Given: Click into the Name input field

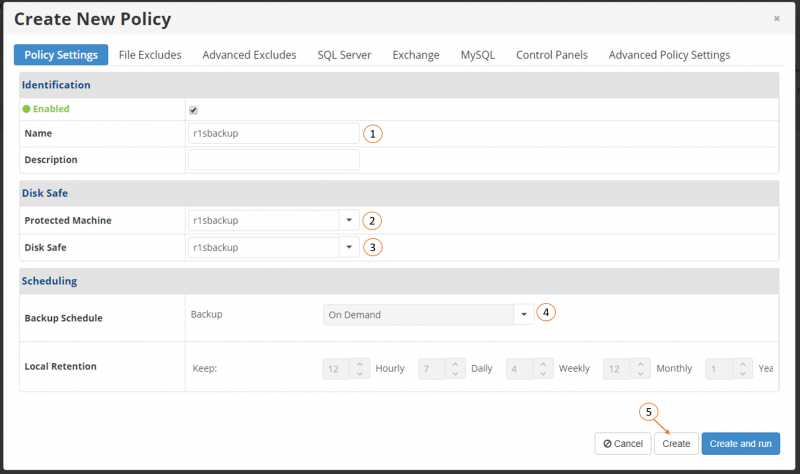Looking at the screenshot, I should coord(274,133).
